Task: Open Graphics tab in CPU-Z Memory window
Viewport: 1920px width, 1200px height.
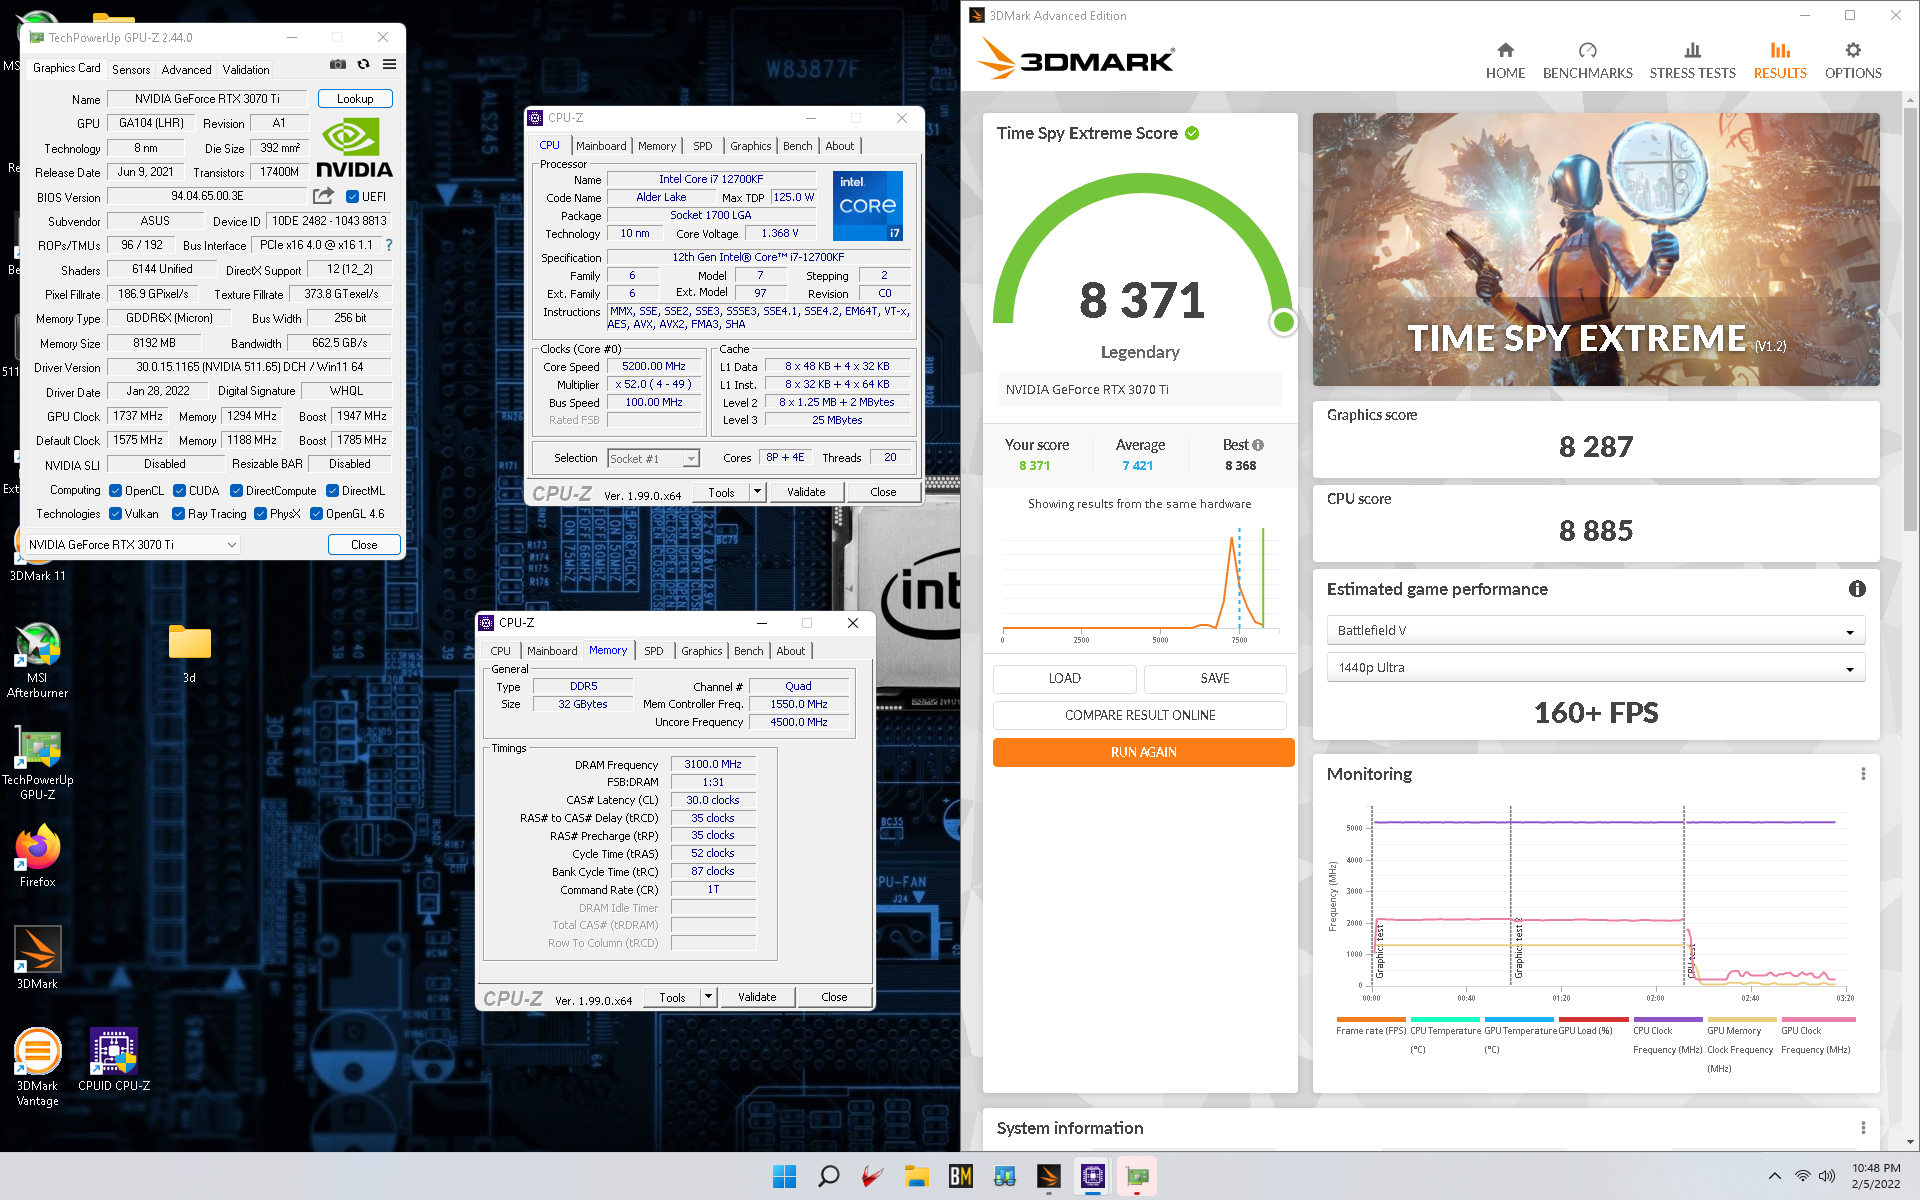Action: [x=701, y=651]
